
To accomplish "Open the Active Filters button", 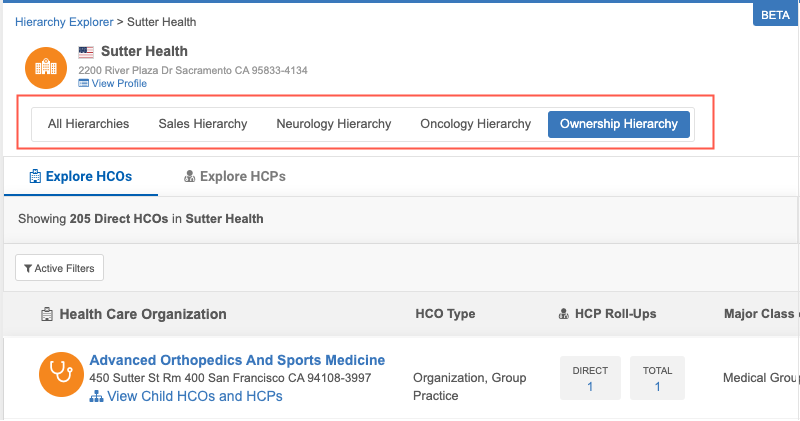I will point(60,268).
